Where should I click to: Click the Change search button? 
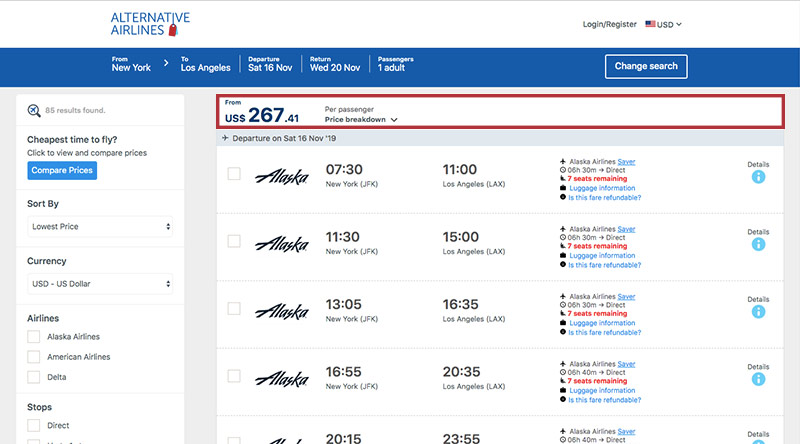pyautogui.click(x=646, y=66)
